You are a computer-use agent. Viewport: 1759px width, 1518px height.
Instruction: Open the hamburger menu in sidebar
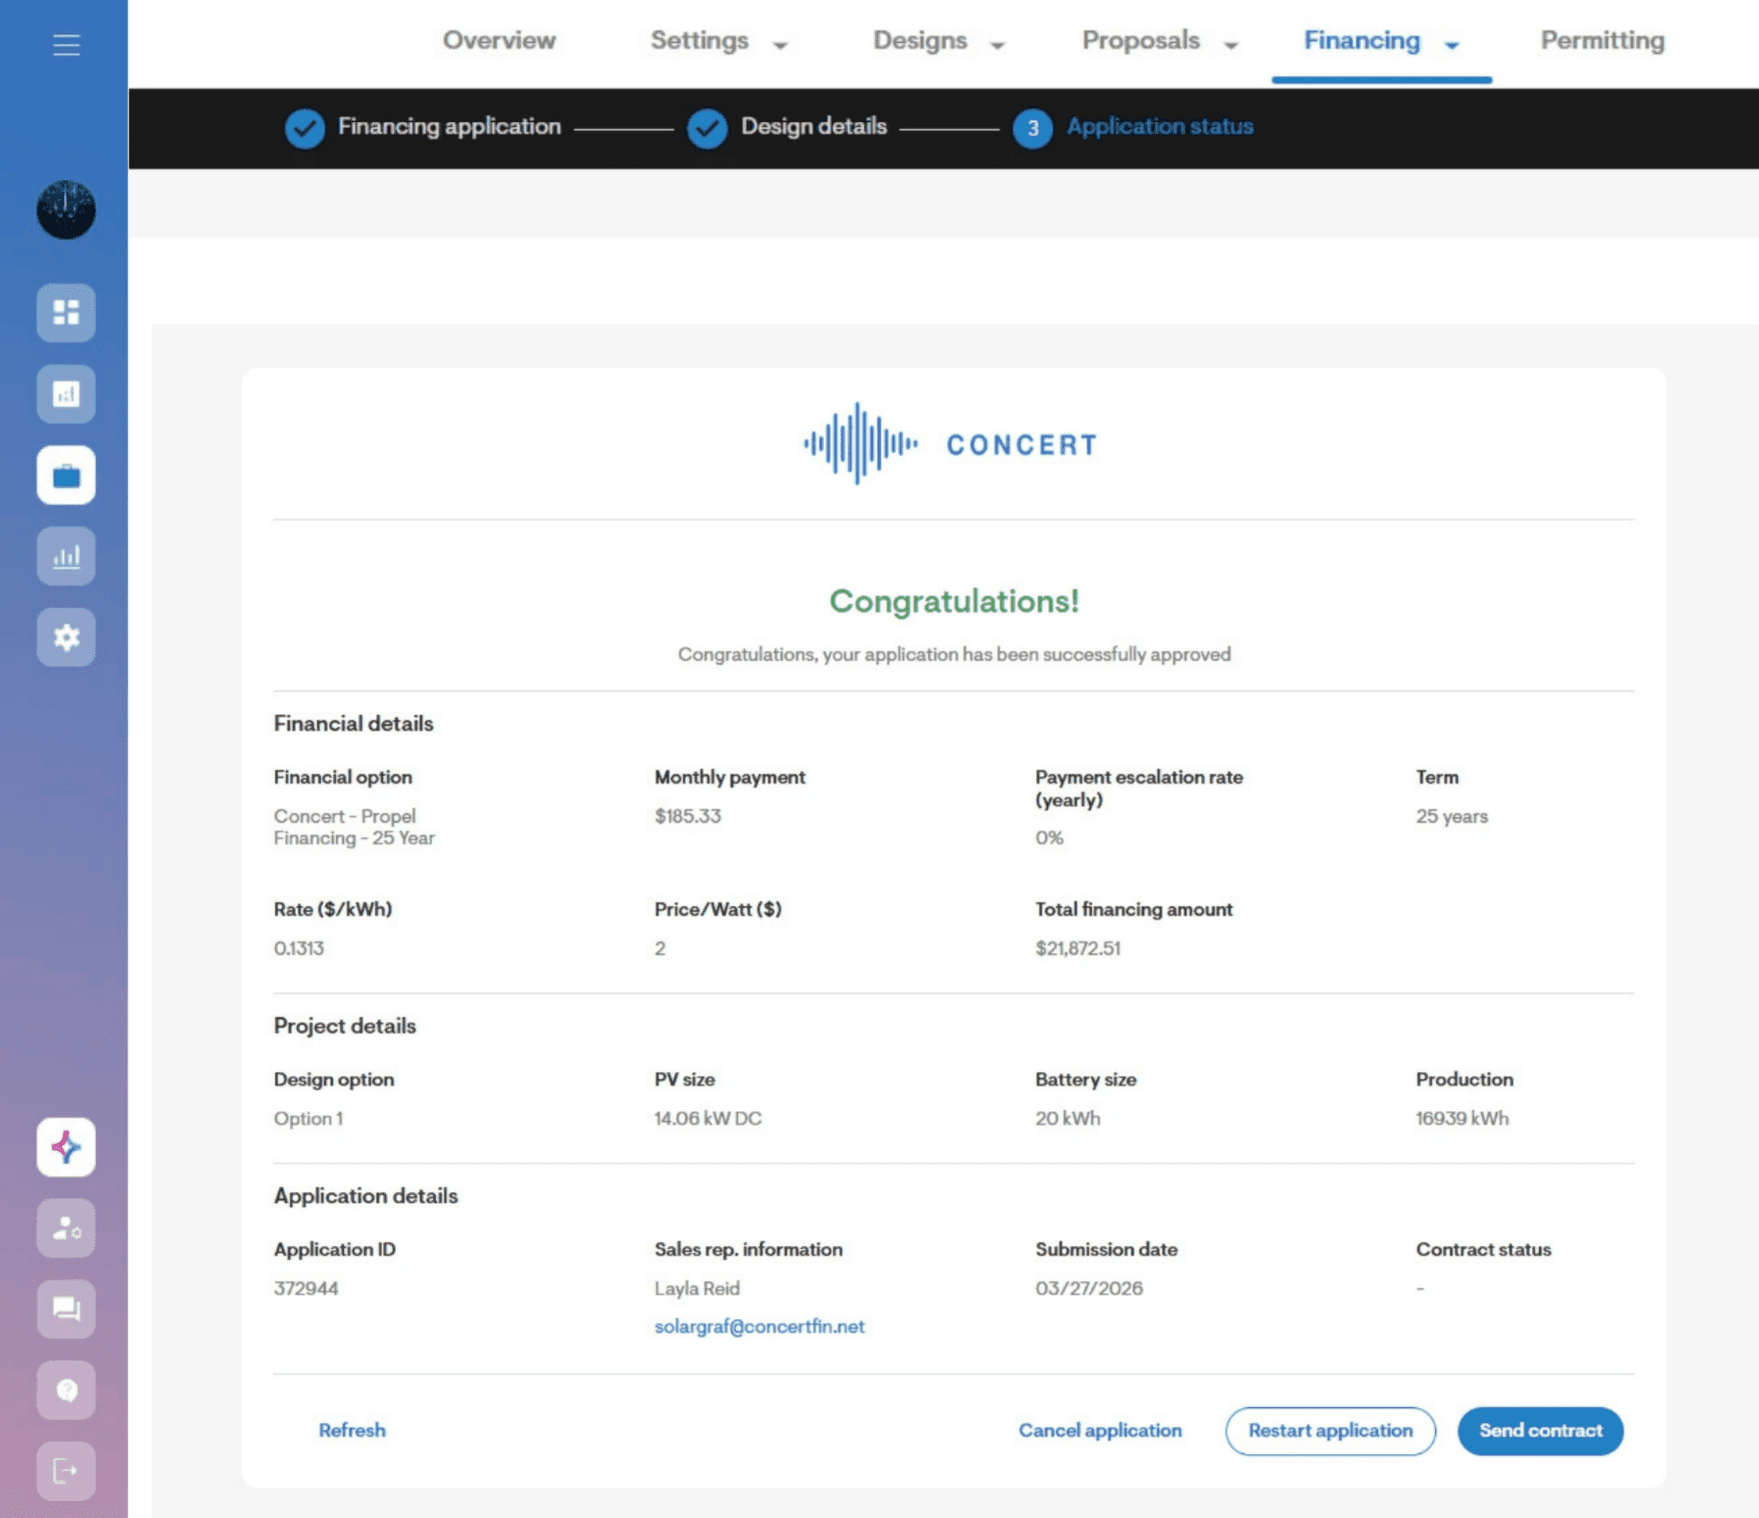[x=66, y=45]
